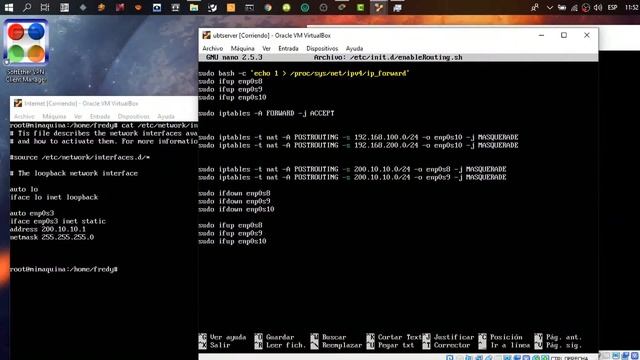Screen dimensions: 640x360
Task: Click the POSTROUTING line with 192.168.200.0/24
Action: 358,145
